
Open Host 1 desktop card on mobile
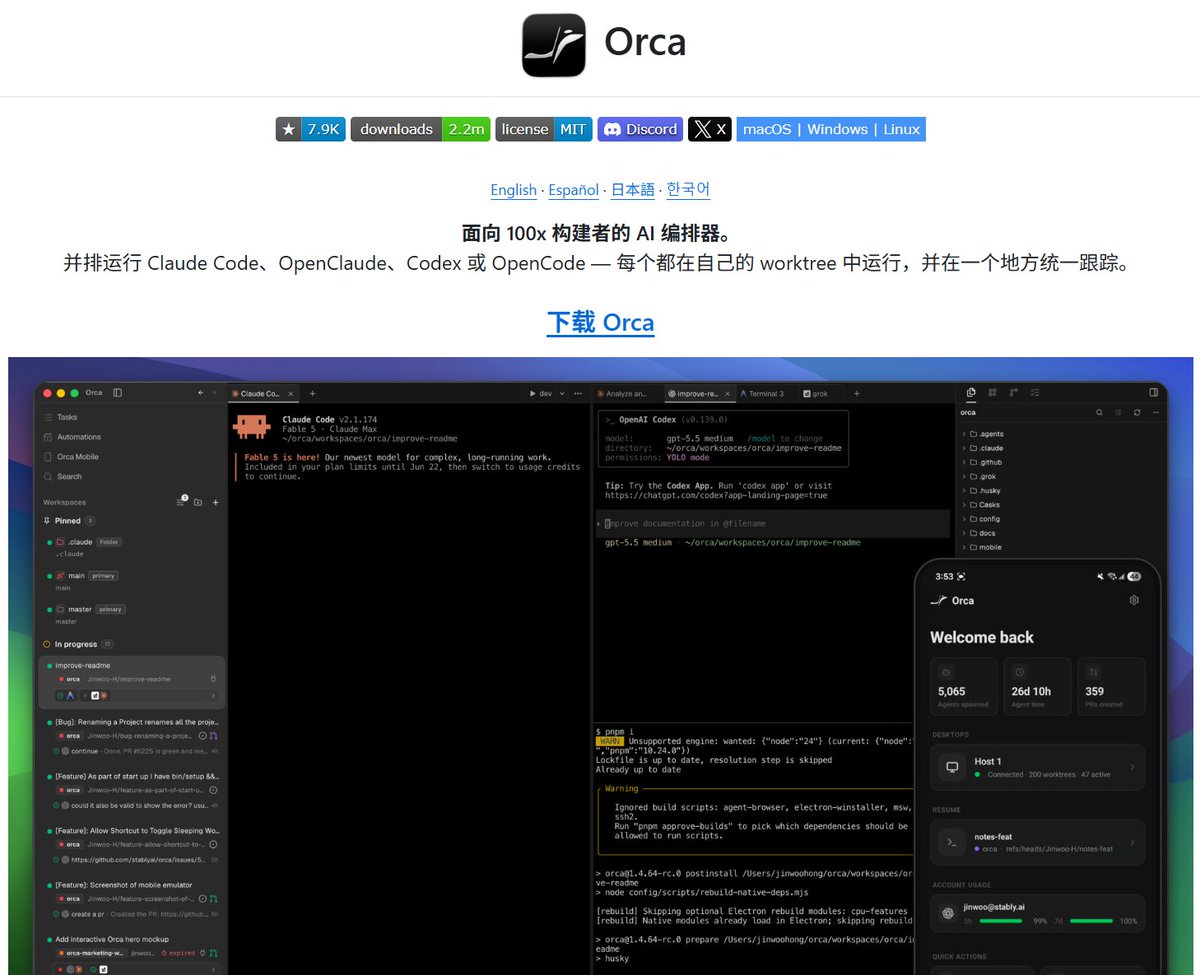1037,767
